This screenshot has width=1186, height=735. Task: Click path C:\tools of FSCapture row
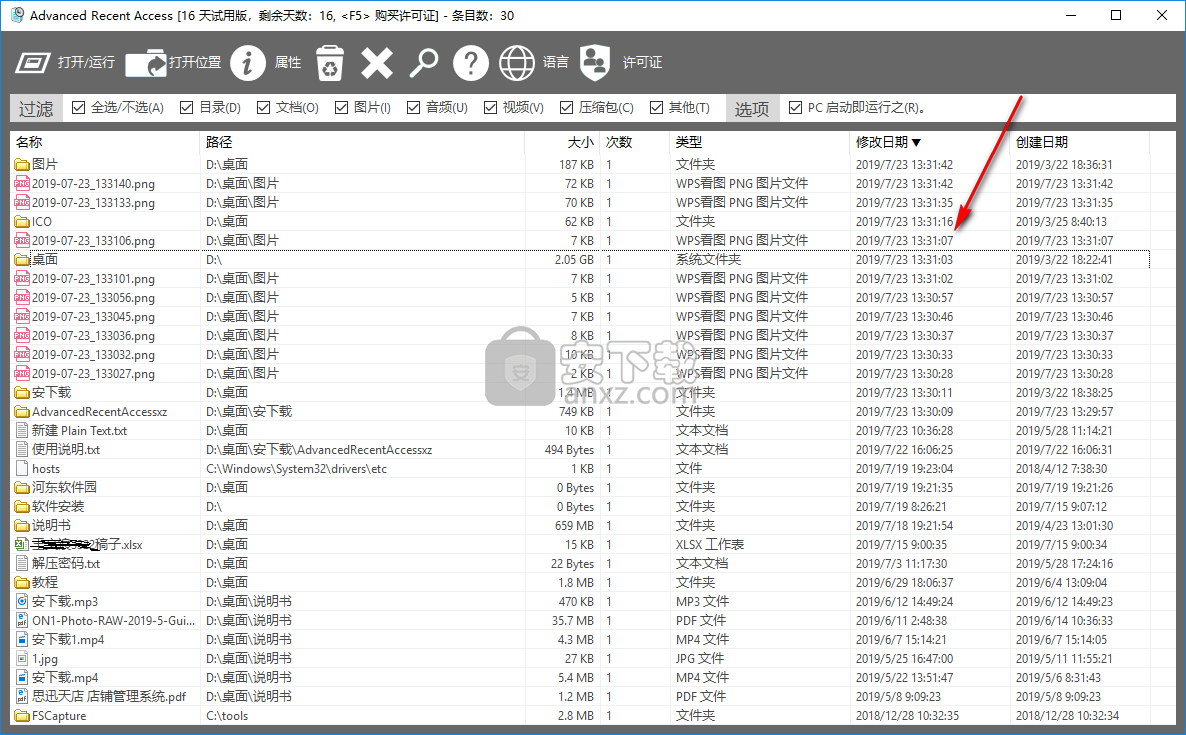(227, 715)
